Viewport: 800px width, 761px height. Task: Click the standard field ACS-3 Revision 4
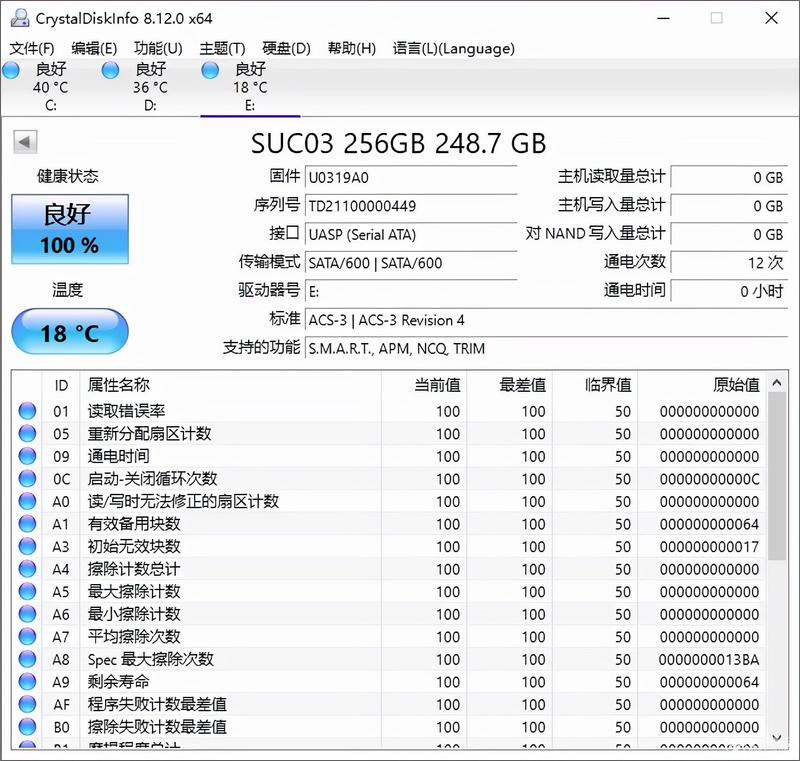point(546,320)
